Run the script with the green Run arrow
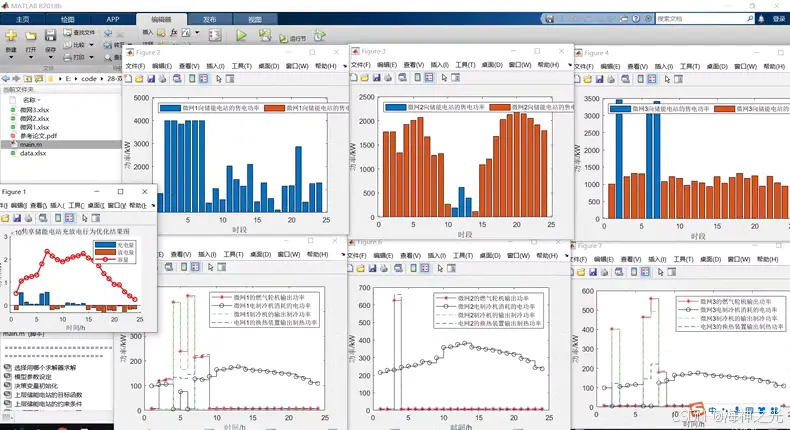This screenshot has width=790, height=430. pyautogui.click(x=241, y=35)
